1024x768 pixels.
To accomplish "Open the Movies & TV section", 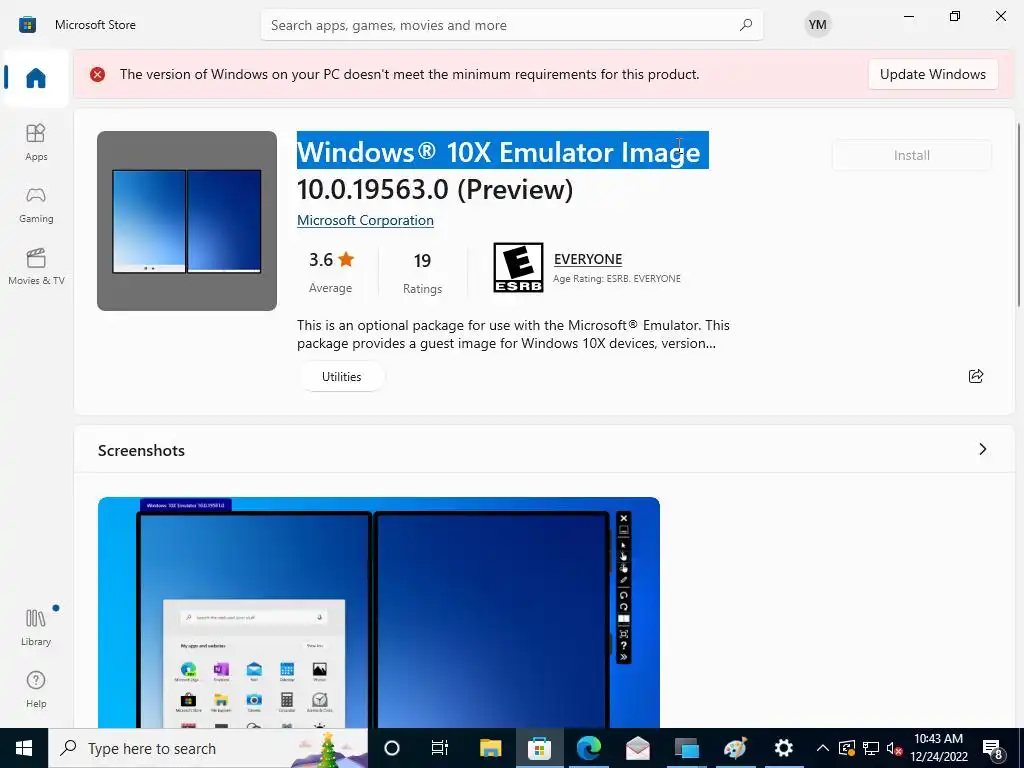I will (x=36, y=266).
